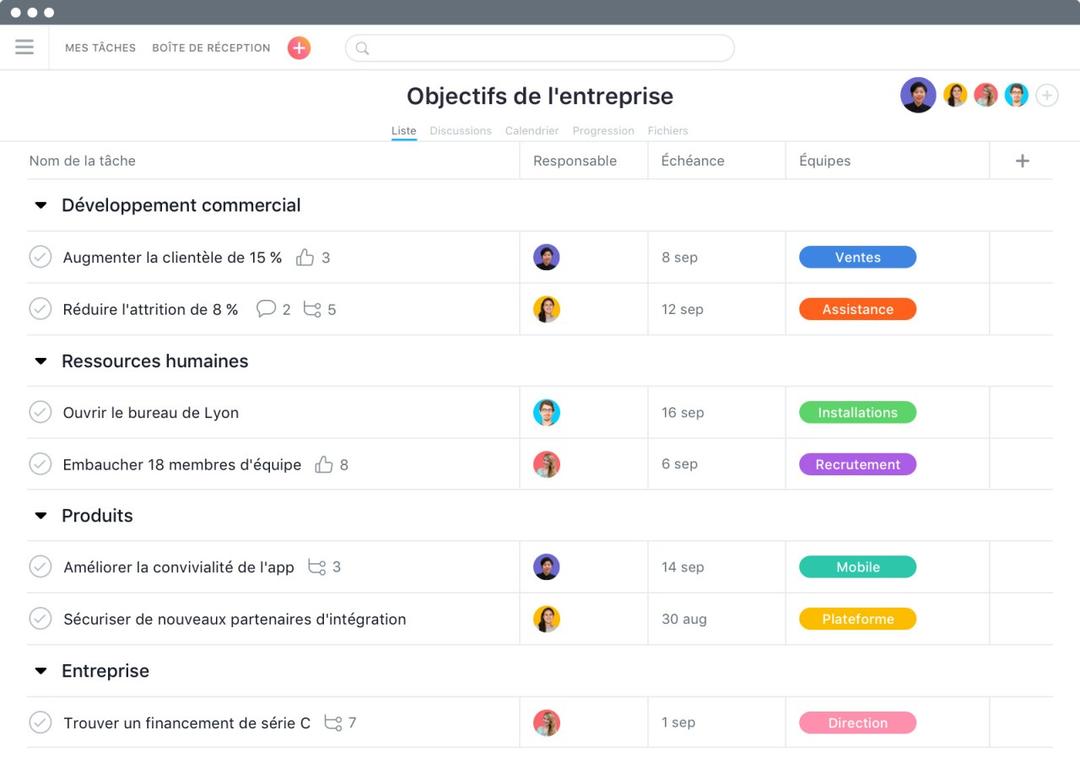Go to 'BOÎTE DE RÉCEPTION'
This screenshot has width=1080, height=759.
point(210,47)
